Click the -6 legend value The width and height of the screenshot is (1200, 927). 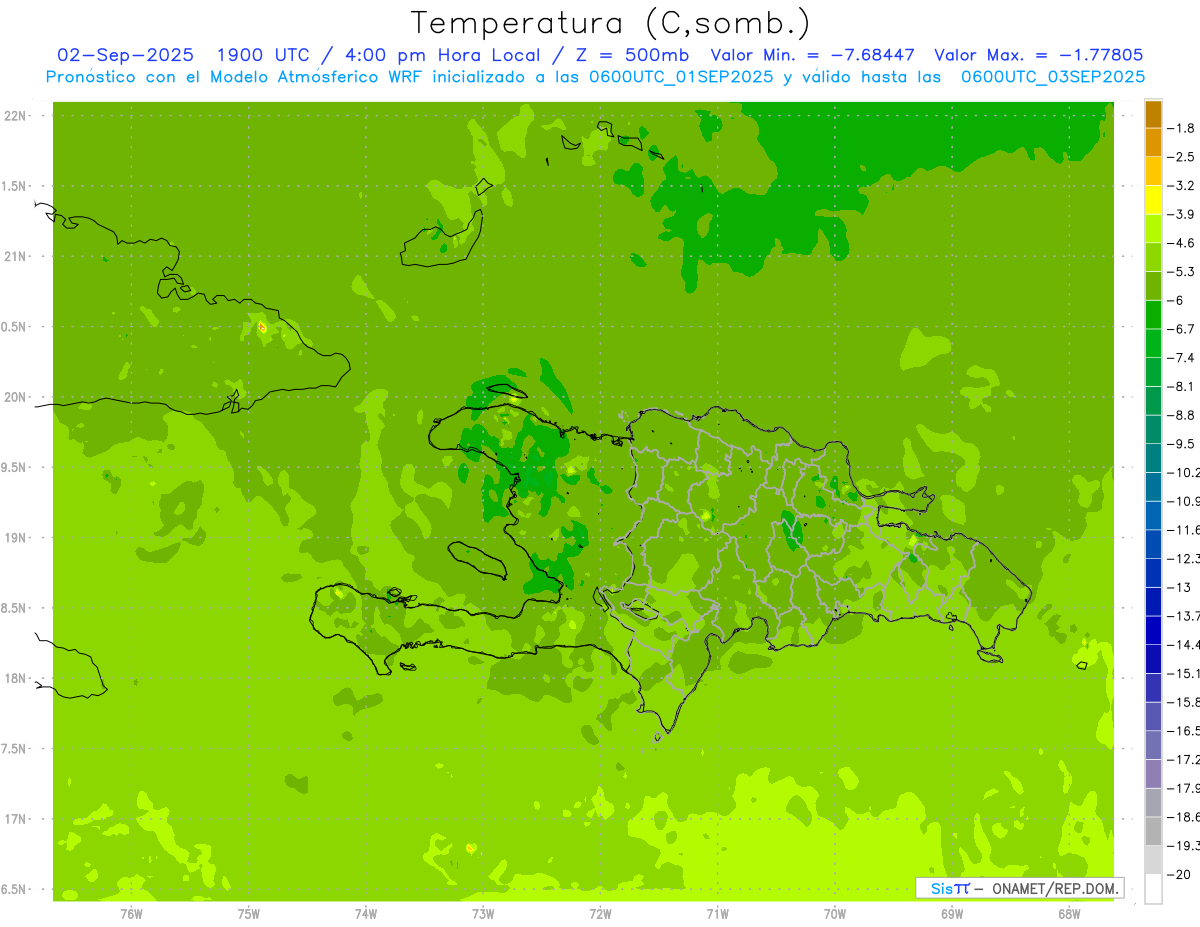[1177, 300]
